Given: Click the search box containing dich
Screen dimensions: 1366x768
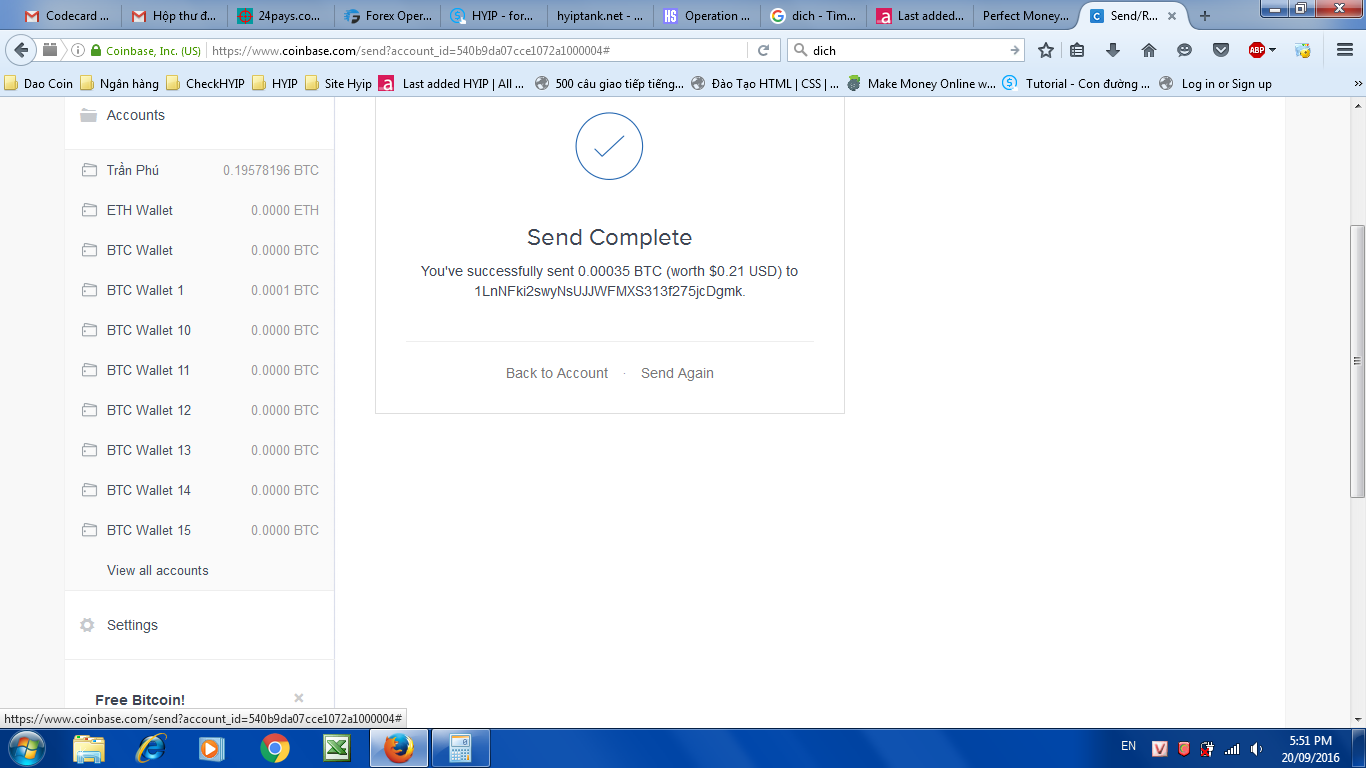Looking at the screenshot, I should [x=907, y=50].
